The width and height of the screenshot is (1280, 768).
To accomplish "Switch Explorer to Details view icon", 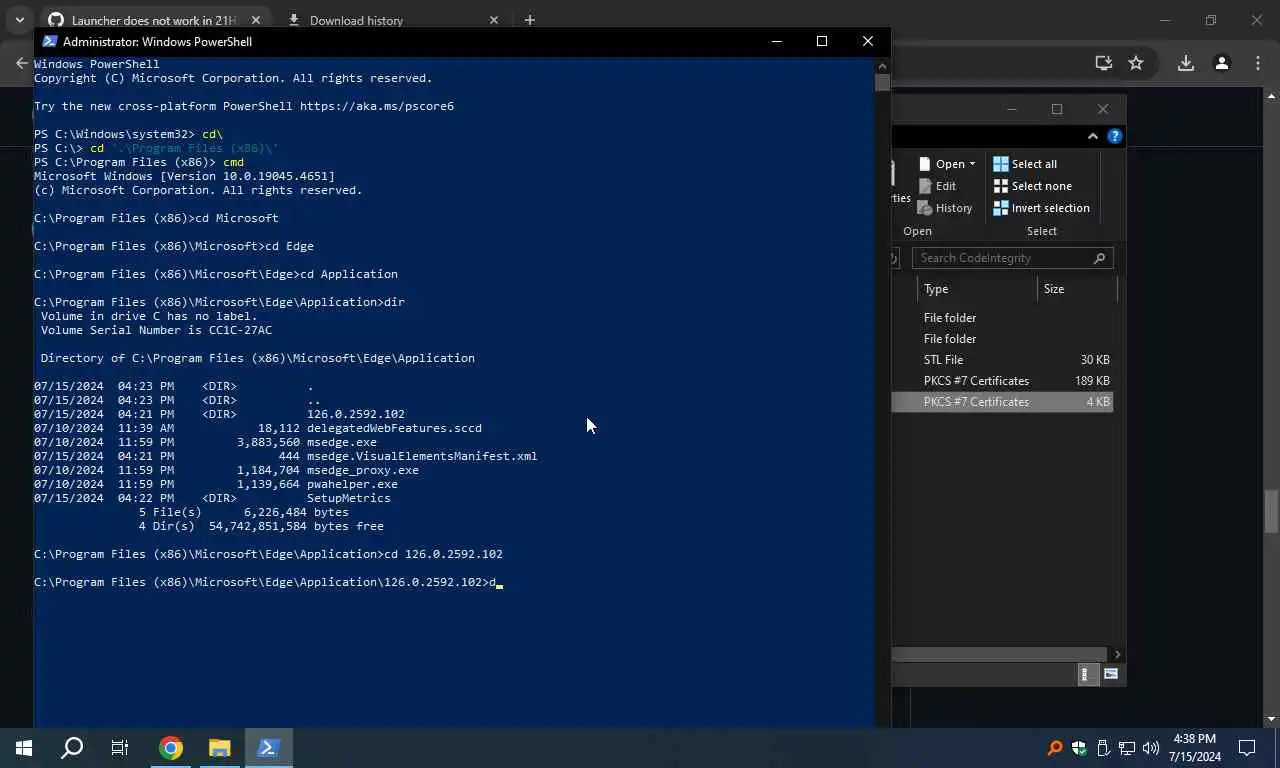I will (x=1086, y=674).
